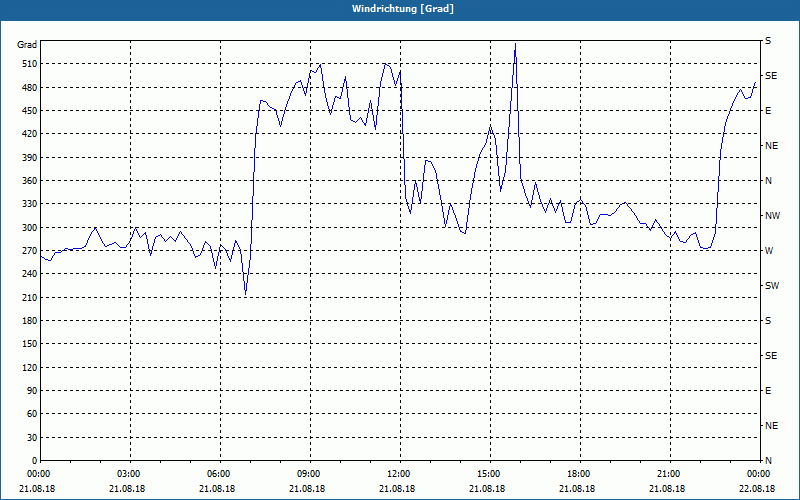Click the '480' value on the degree axis
Screen dimensions: 800x500
pos(30,88)
